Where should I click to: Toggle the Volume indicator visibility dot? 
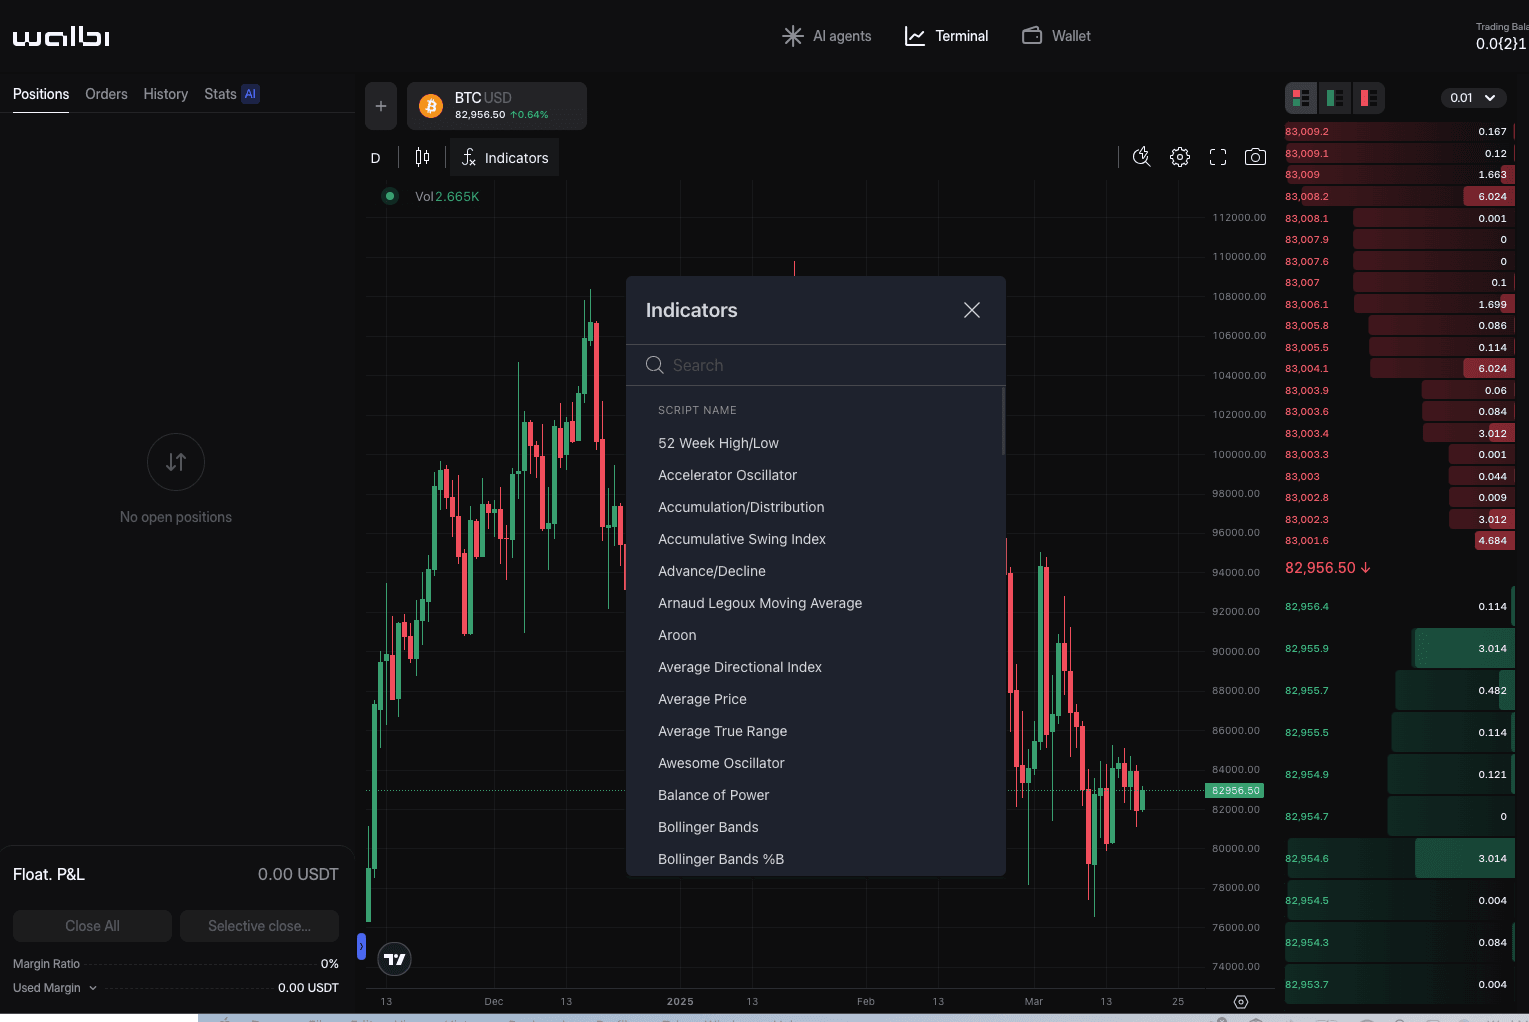[x=390, y=196]
